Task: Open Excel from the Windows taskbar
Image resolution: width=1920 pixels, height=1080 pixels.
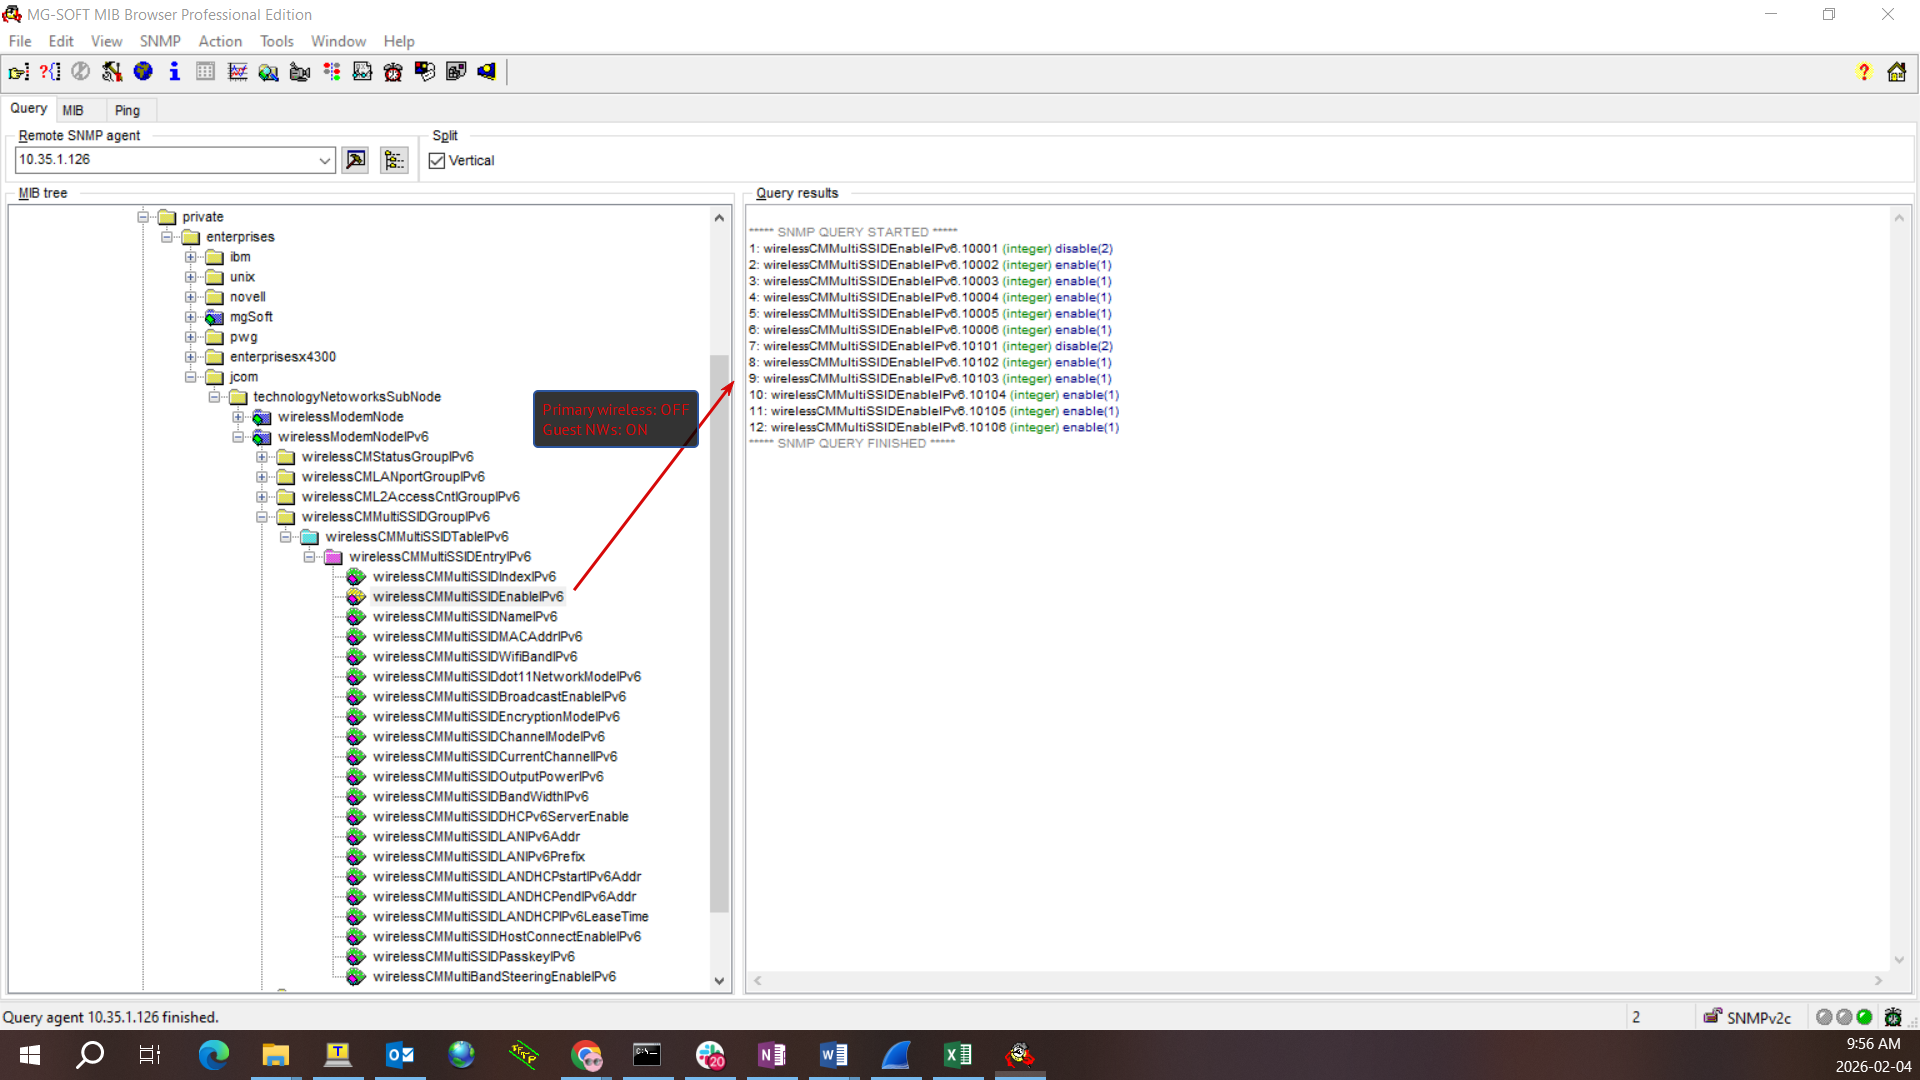Action: coord(957,1054)
